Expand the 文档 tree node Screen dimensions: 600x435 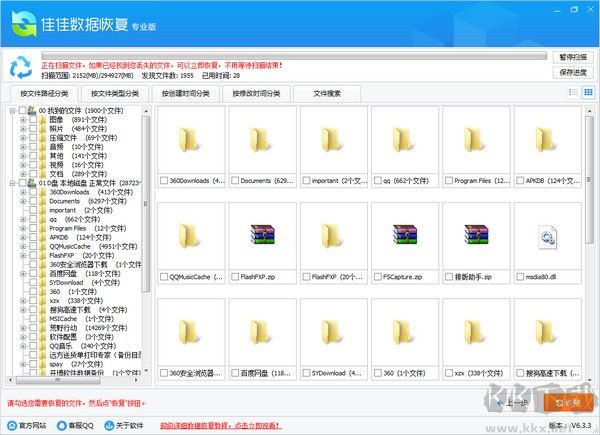(x=23, y=174)
